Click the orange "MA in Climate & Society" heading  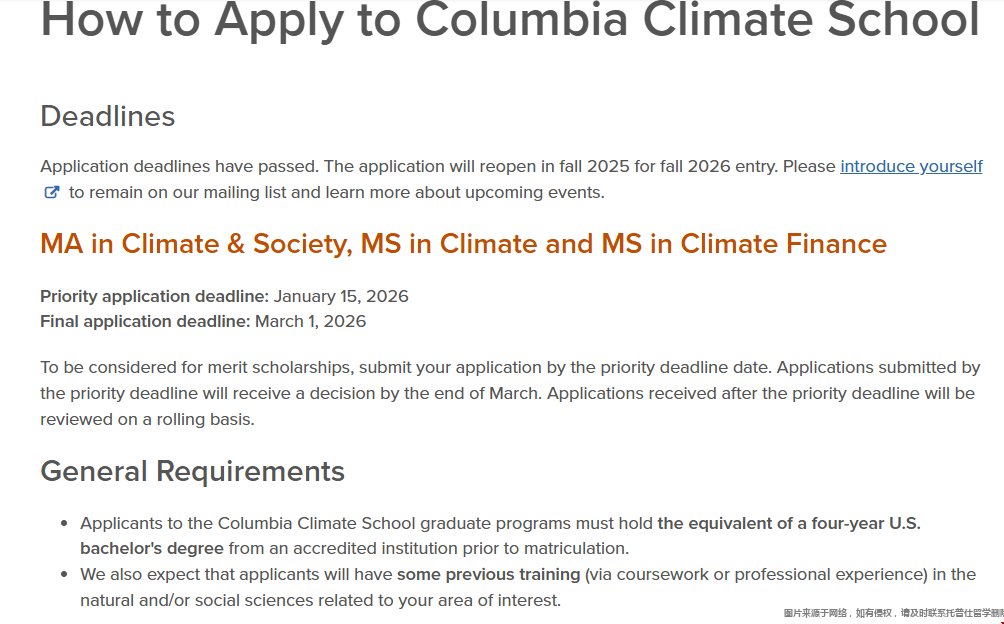pos(463,244)
